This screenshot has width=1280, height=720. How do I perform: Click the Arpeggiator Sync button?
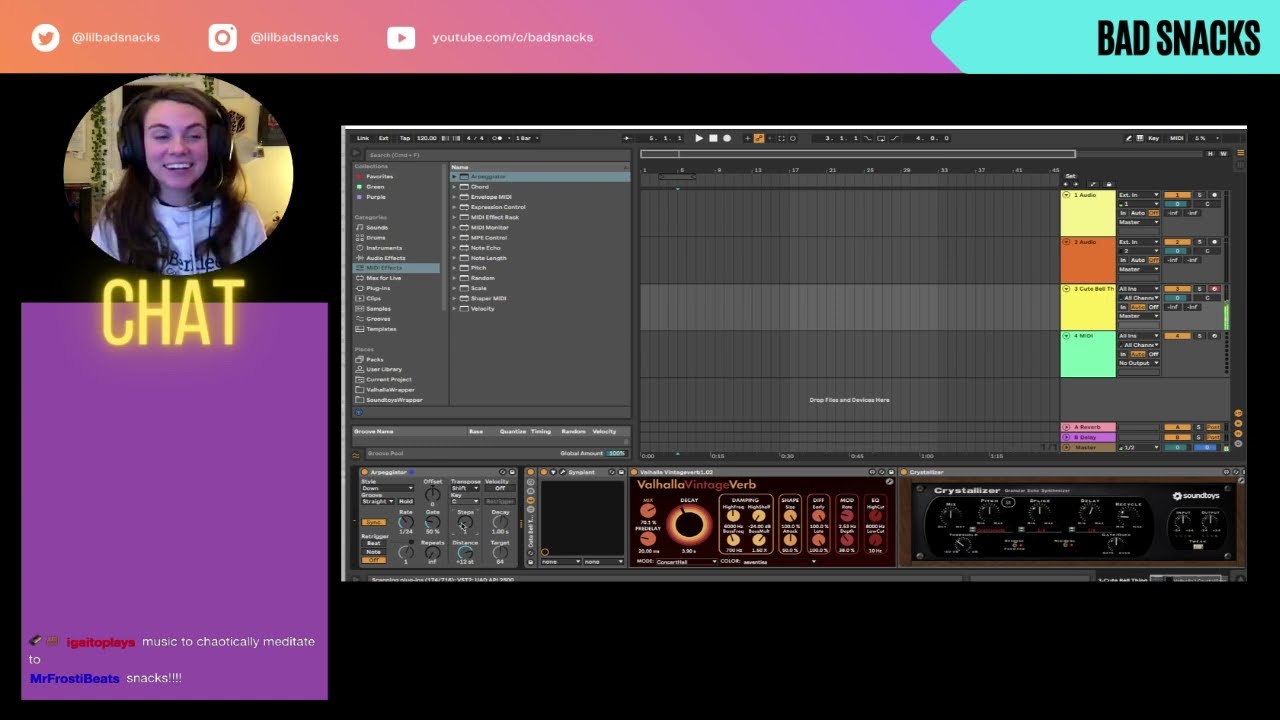click(374, 522)
